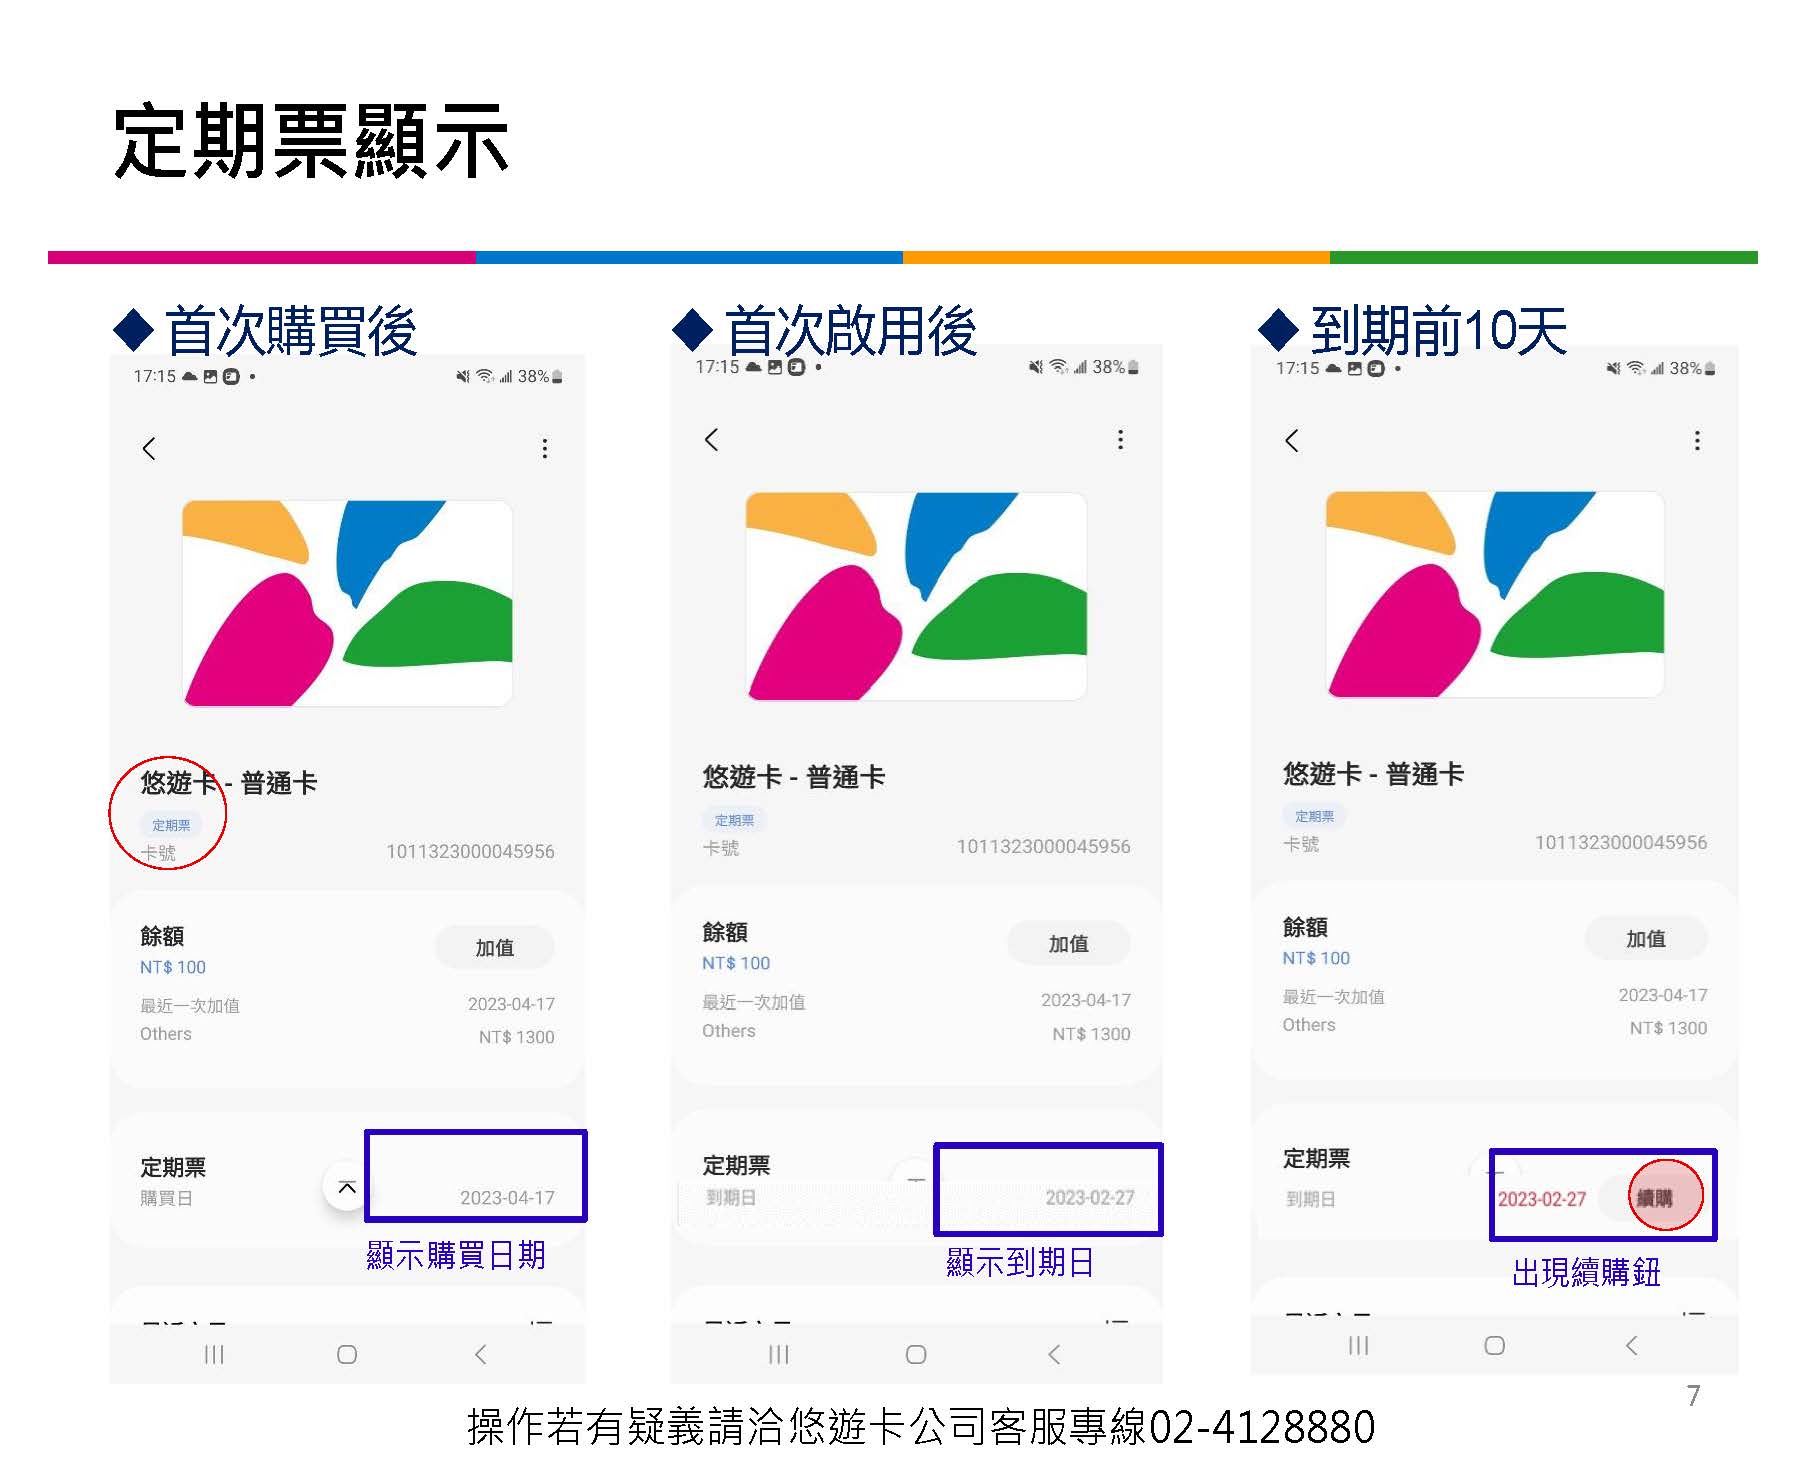Tap NT$ 1300 top-up amount in 首次購買後 phone
The width and height of the screenshot is (1810, 1463).
(x=516, y=1037)
